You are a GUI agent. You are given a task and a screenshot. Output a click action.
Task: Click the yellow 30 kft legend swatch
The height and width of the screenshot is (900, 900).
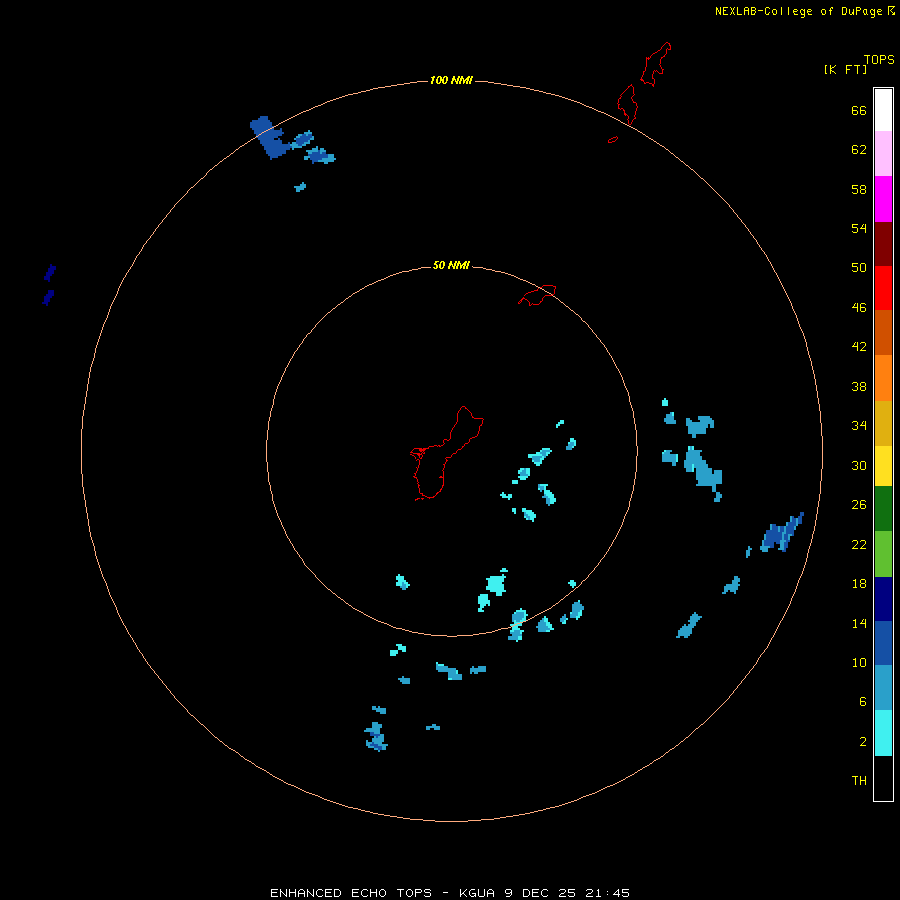point(883,466)
